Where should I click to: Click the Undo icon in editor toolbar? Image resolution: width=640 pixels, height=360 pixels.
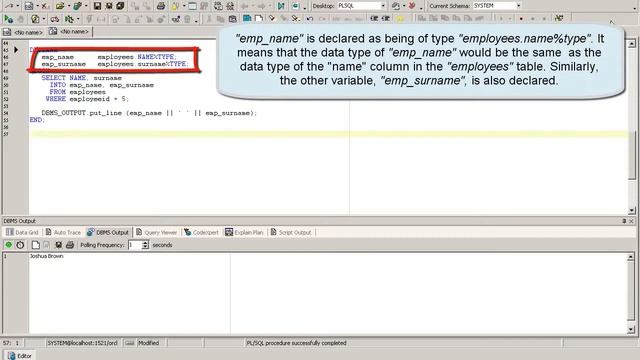[x=310, y=19]
